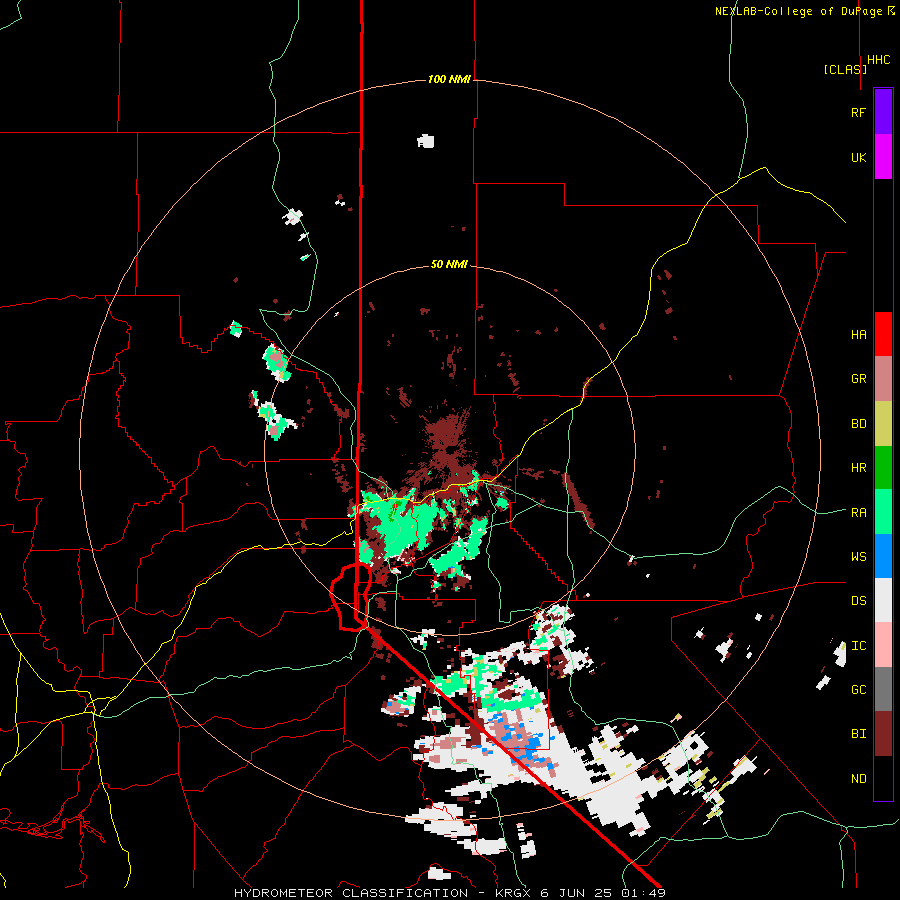Select the DS white legend swatch
The width and height of the screenshot is (900, 900).
pos(883,600)
